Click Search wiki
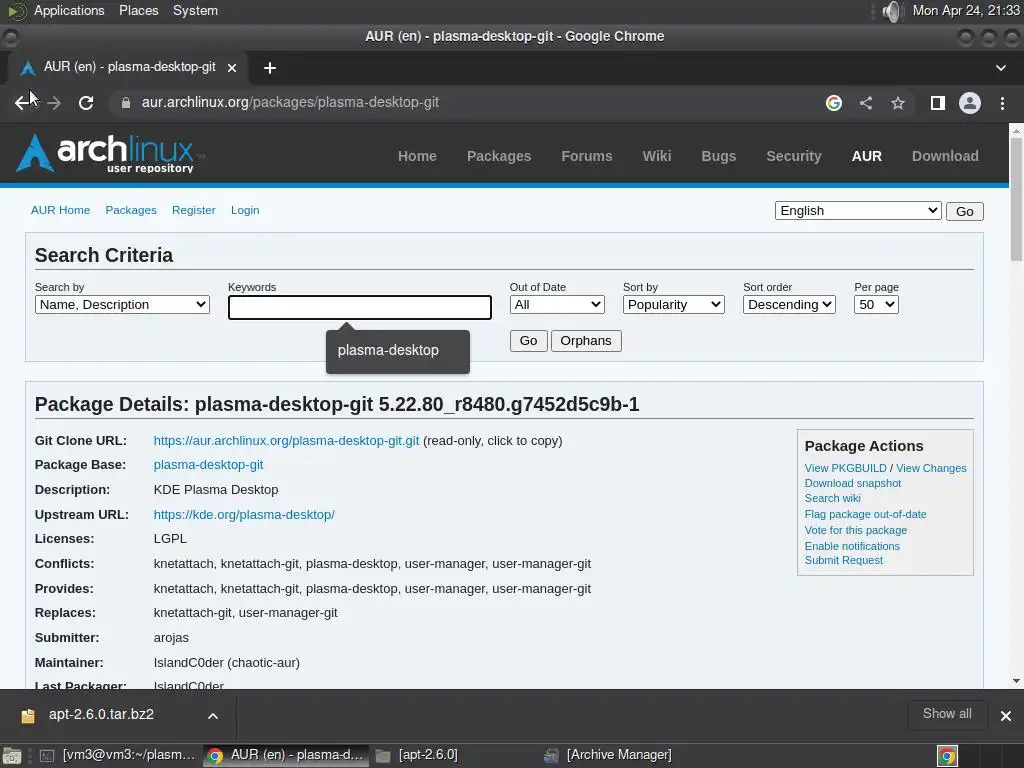 [x=832, y=498]
